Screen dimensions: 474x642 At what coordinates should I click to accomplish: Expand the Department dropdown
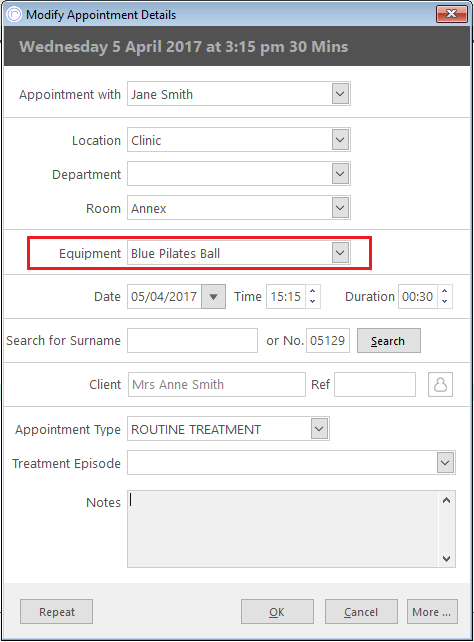point(340,174)
